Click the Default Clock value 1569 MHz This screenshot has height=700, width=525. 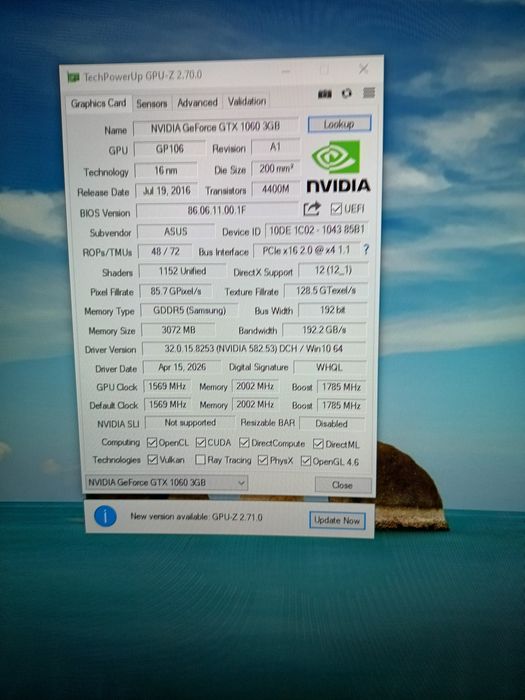[x=168, y=404]
